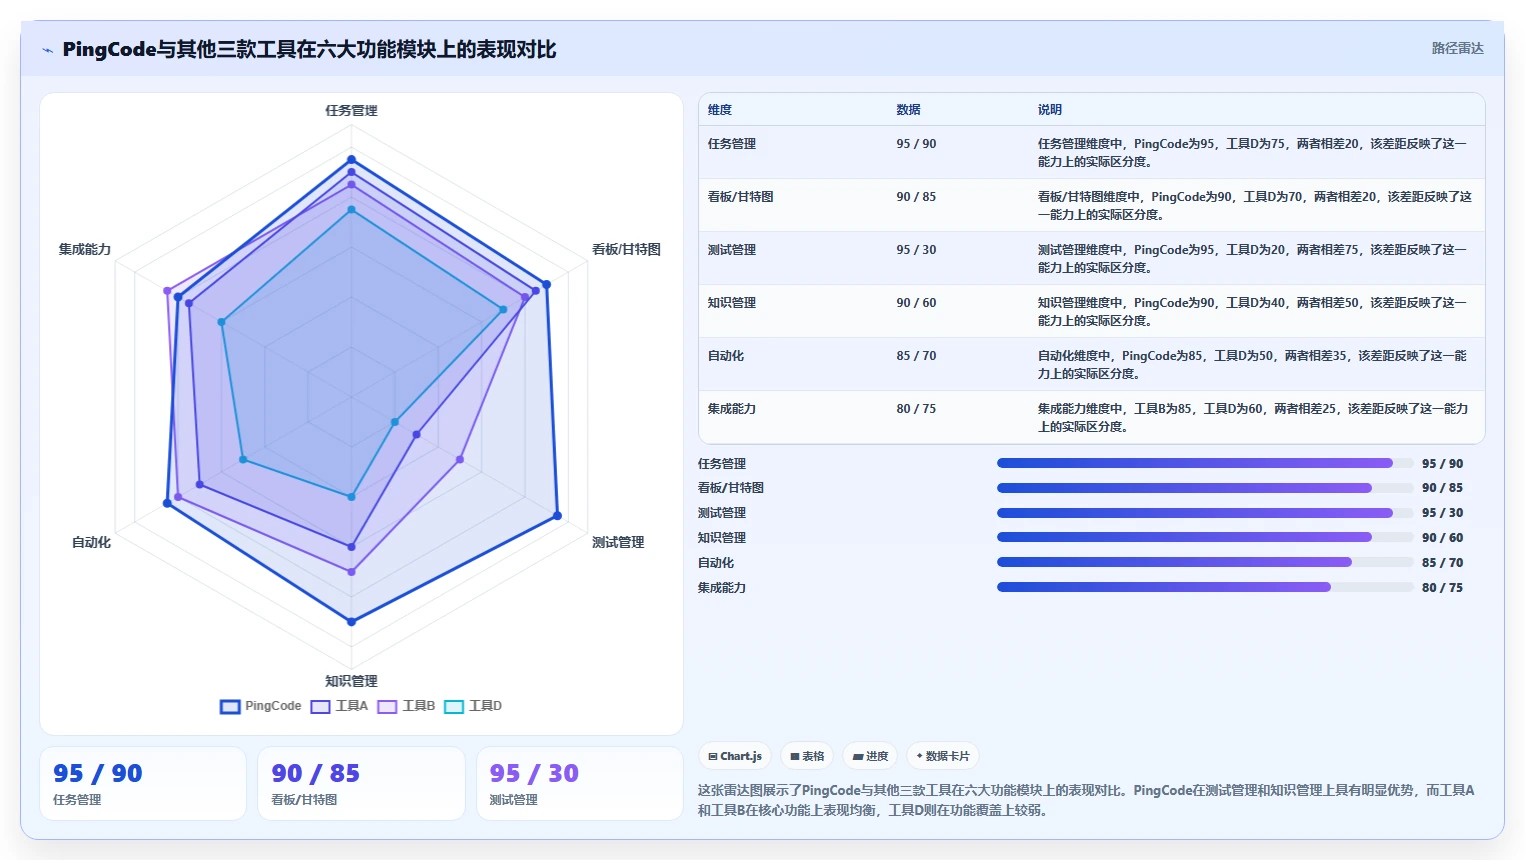Image resolution: width=1525 pixels, height=860 pixels.
Task: Select the 进度 chip
Action: (870, 756)
